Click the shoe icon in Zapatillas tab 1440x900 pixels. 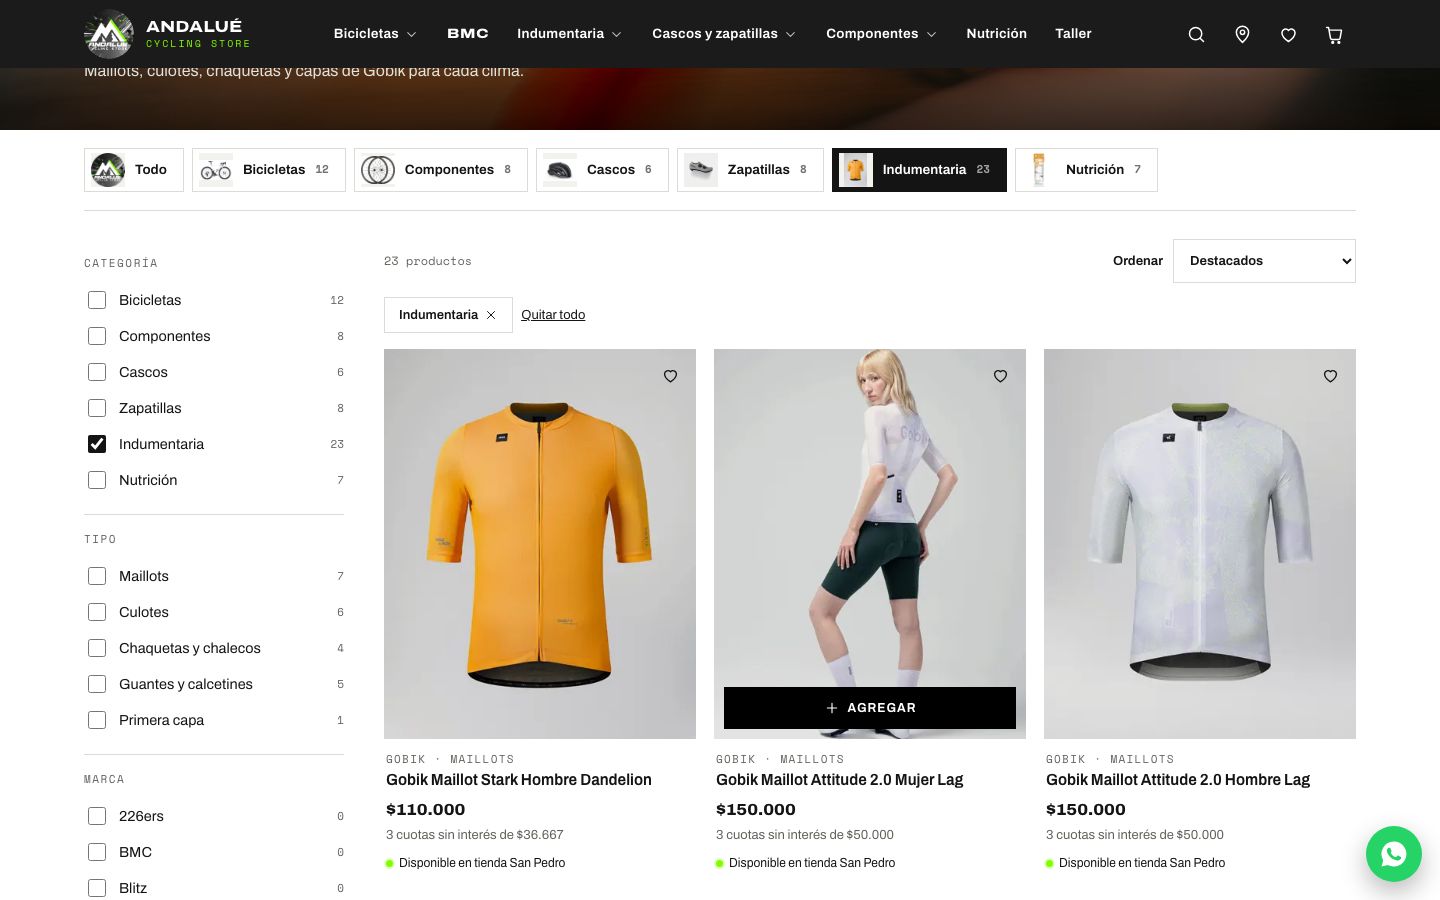point(701,170)
